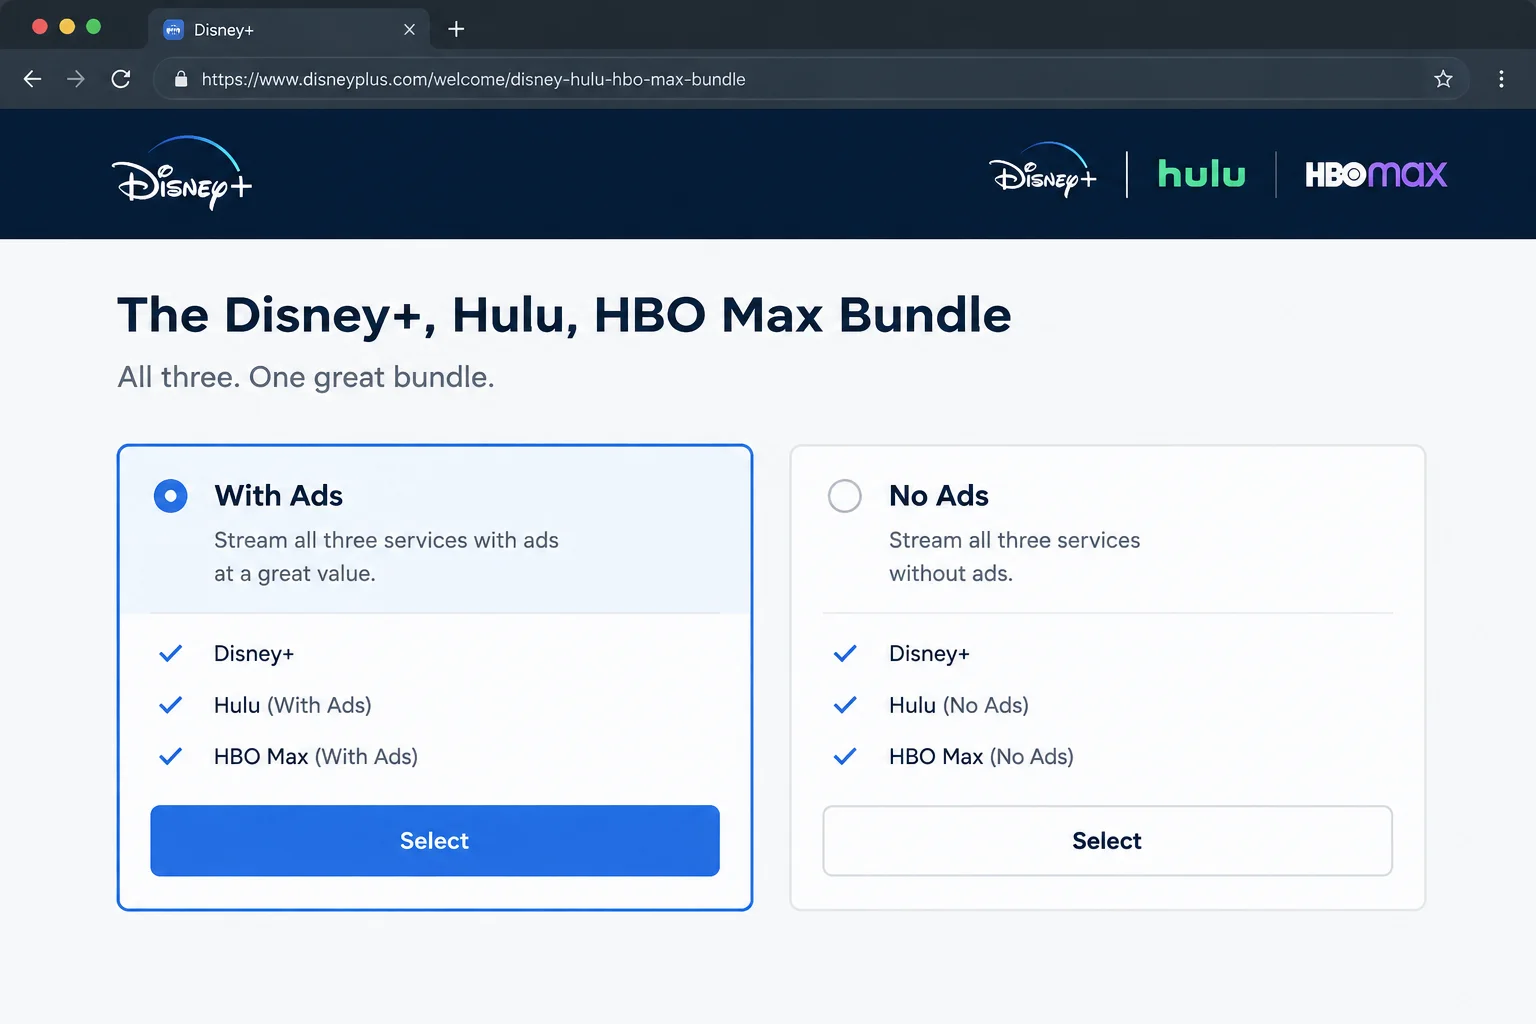Bookmark the page with the star icon
The image size is (1536, 1024).
pos(1443,79)
